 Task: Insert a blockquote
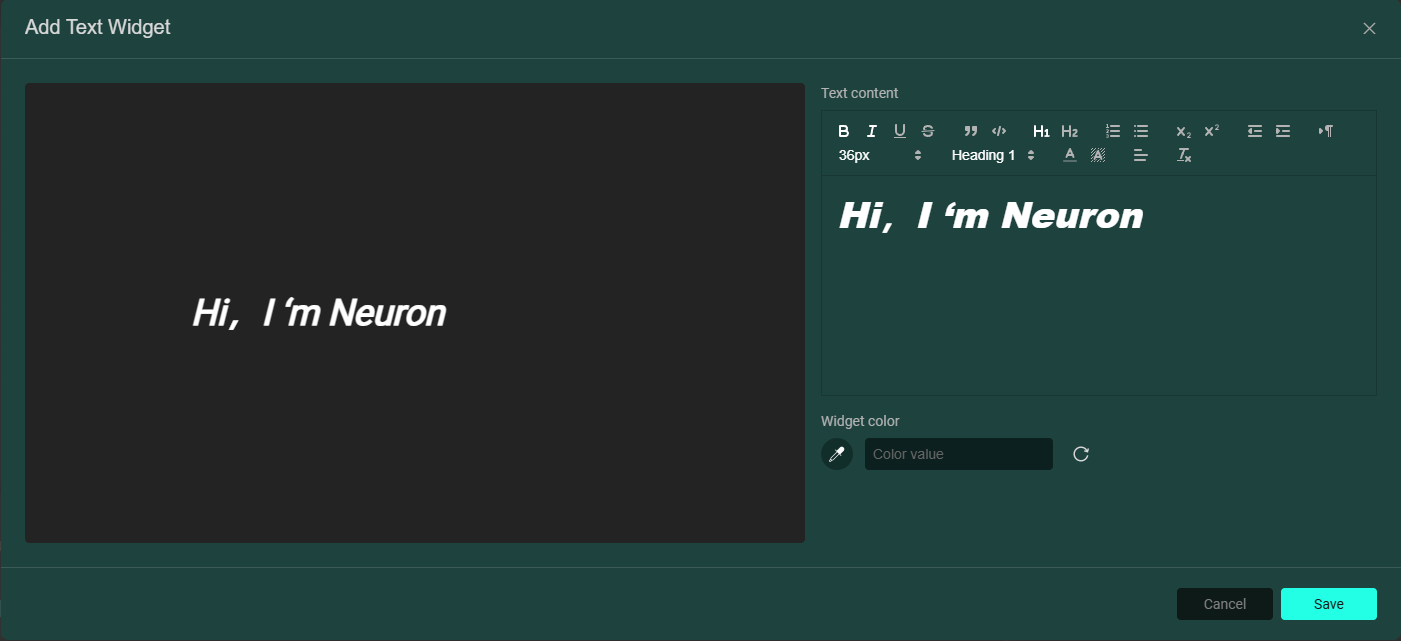970,131
